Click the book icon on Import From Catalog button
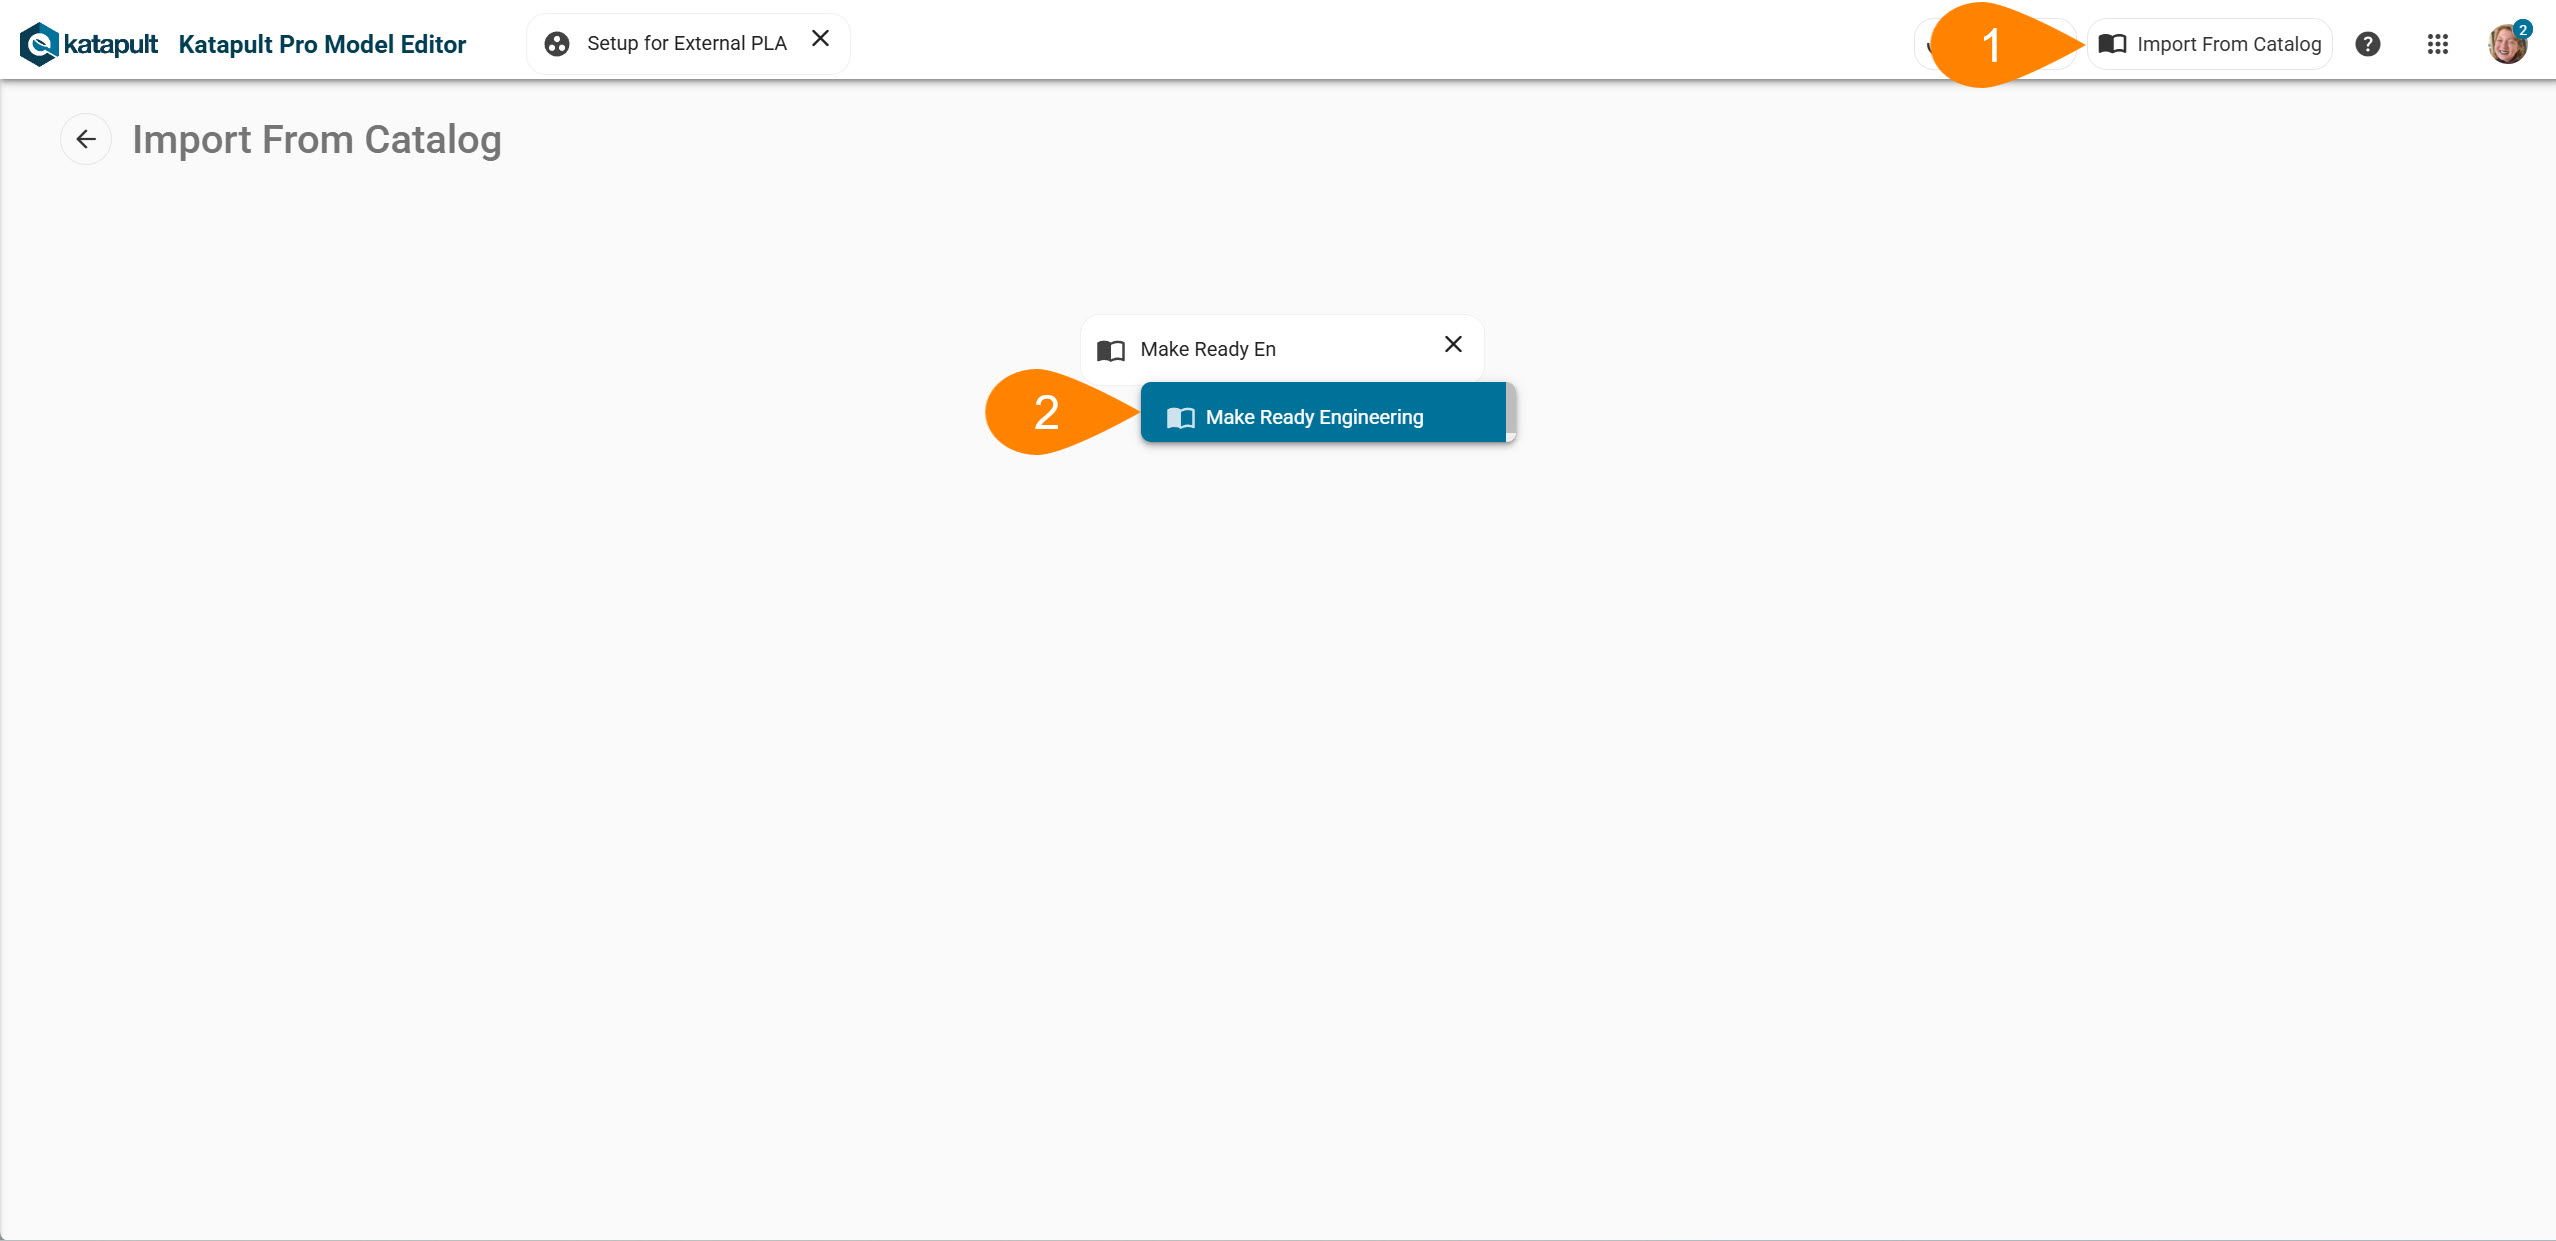Viewport: 2556px width, 1241px height. 2112,44
